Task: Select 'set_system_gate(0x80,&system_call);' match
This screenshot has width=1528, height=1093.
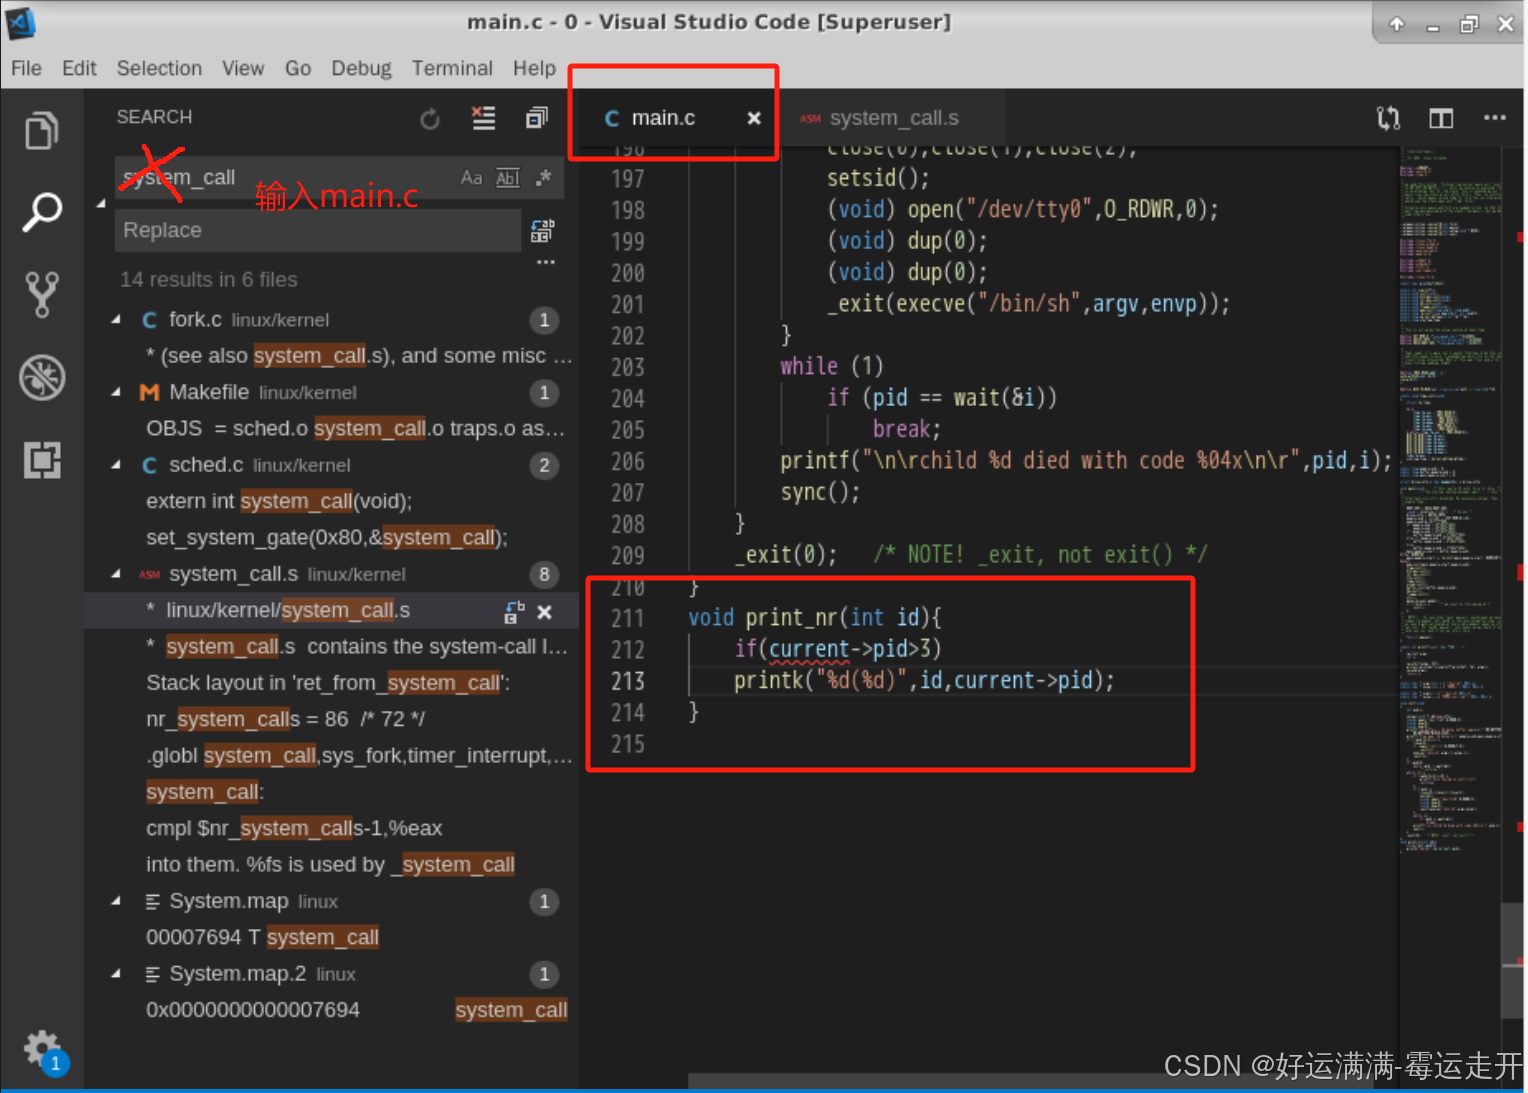Action: pyautogui.click(x=327, y=538)
